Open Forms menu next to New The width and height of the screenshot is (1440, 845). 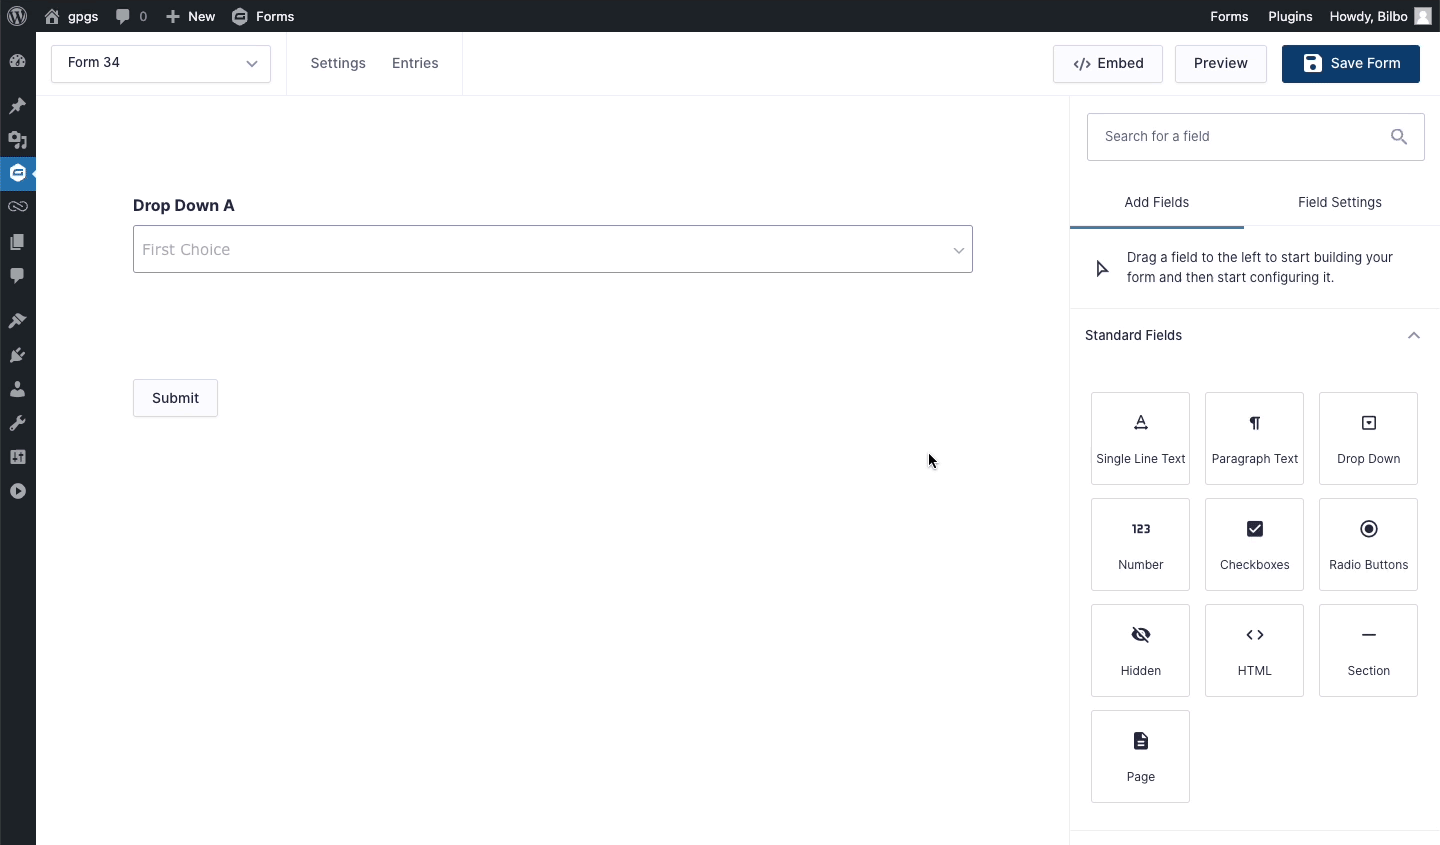click(263, 16)
